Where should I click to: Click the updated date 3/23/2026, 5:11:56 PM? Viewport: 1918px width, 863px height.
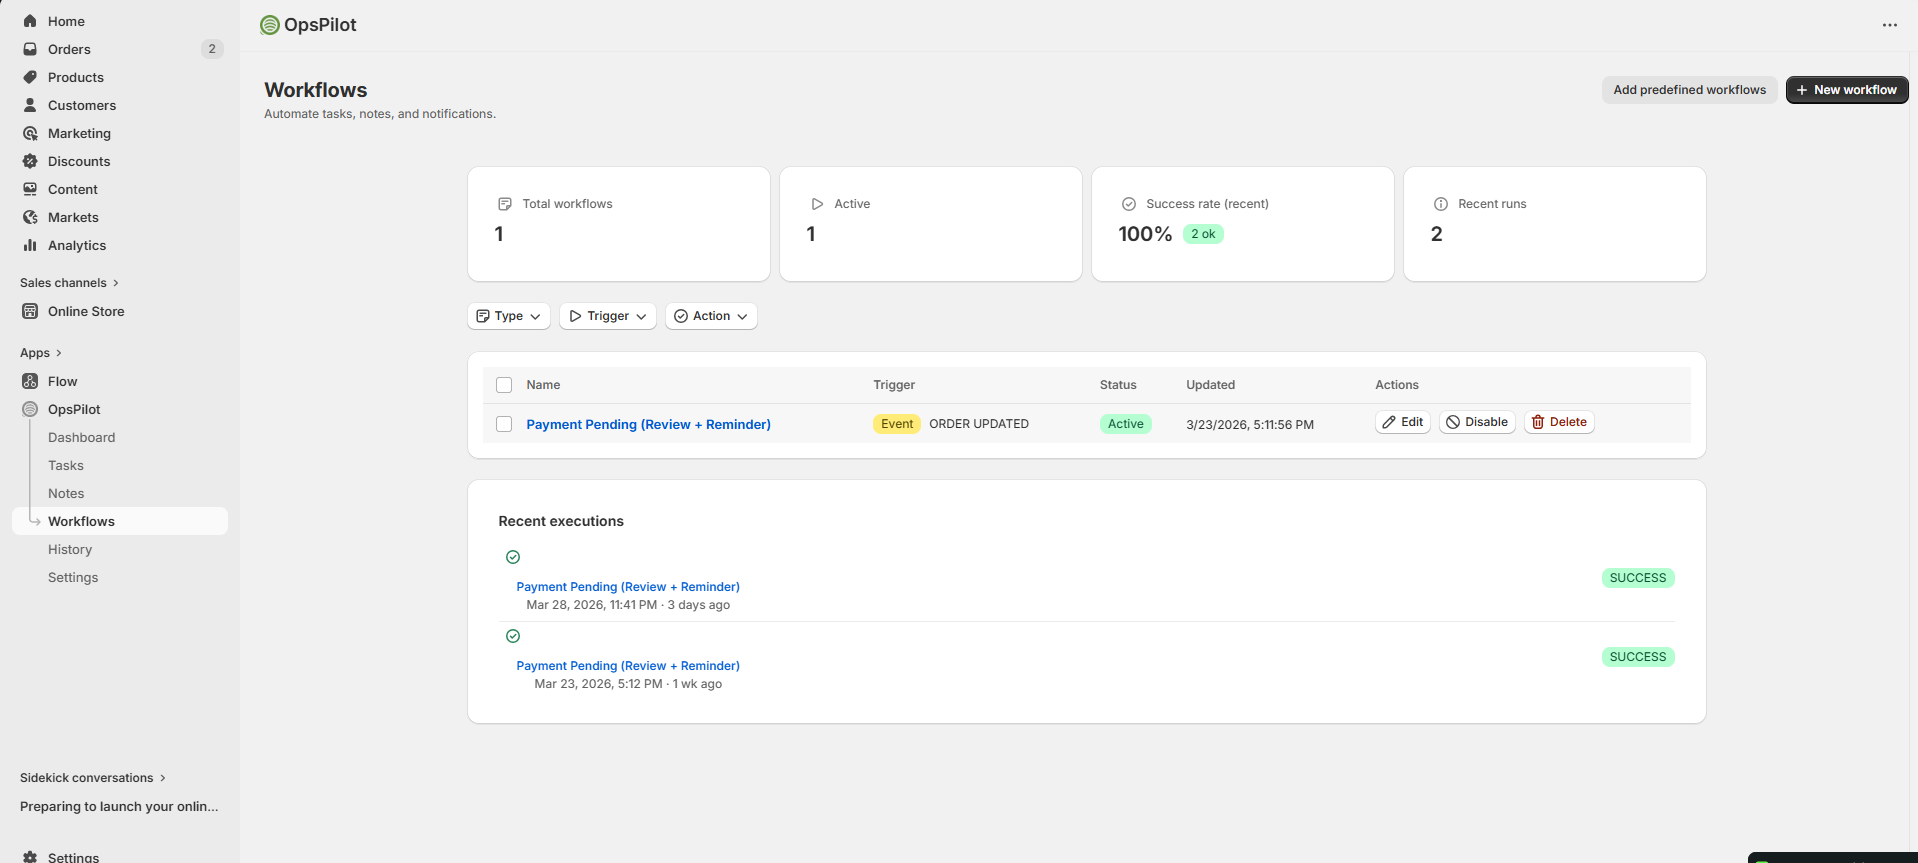coord(1250,424)
